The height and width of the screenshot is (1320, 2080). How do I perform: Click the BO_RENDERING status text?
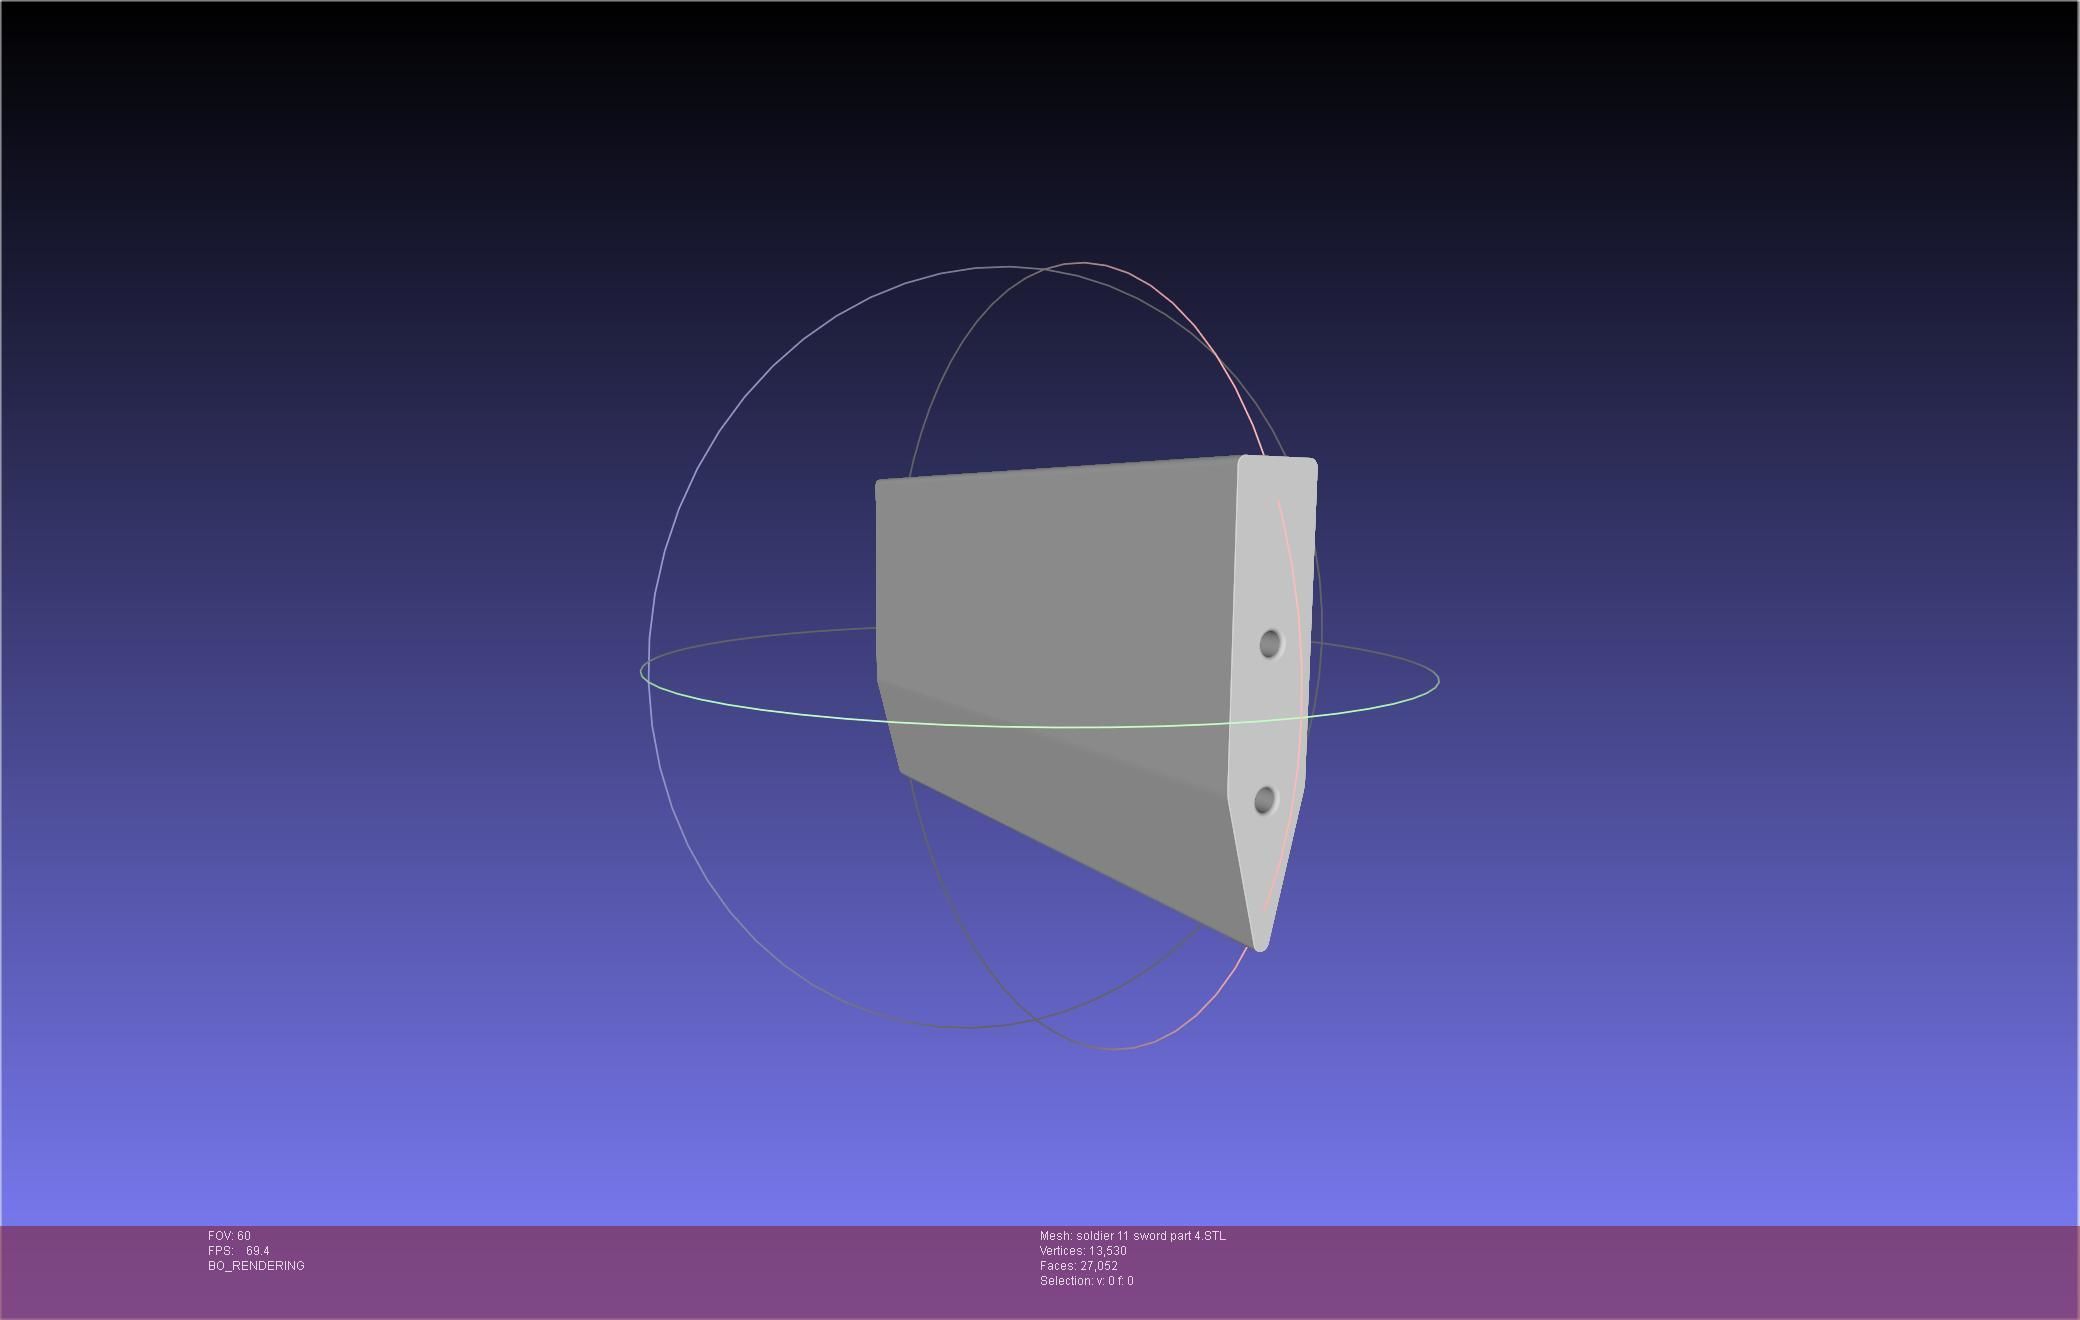(x=256, y=1266)
